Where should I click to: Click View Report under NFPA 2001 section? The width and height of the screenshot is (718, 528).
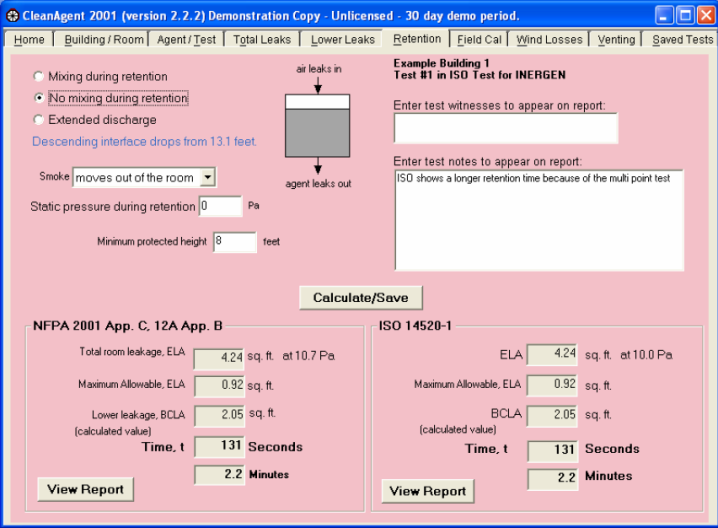pos(86,489)
